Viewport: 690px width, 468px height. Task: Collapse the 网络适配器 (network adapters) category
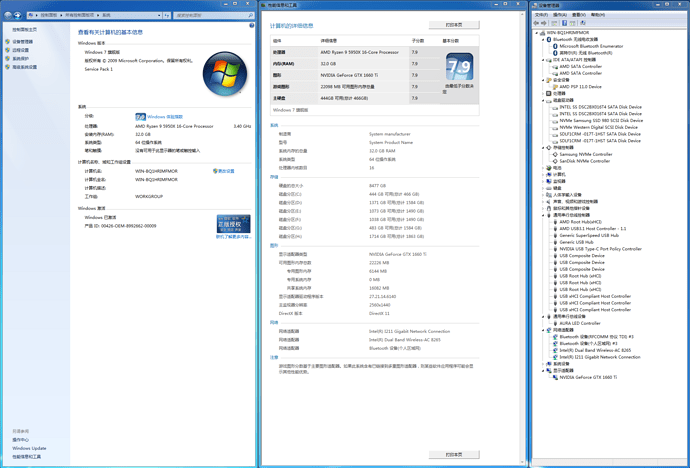click(x=543, y=330)
